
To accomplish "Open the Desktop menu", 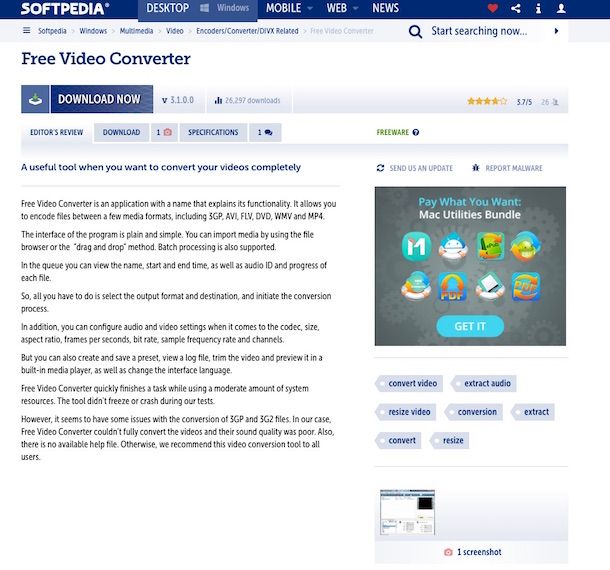I will [x=167, y=8].
